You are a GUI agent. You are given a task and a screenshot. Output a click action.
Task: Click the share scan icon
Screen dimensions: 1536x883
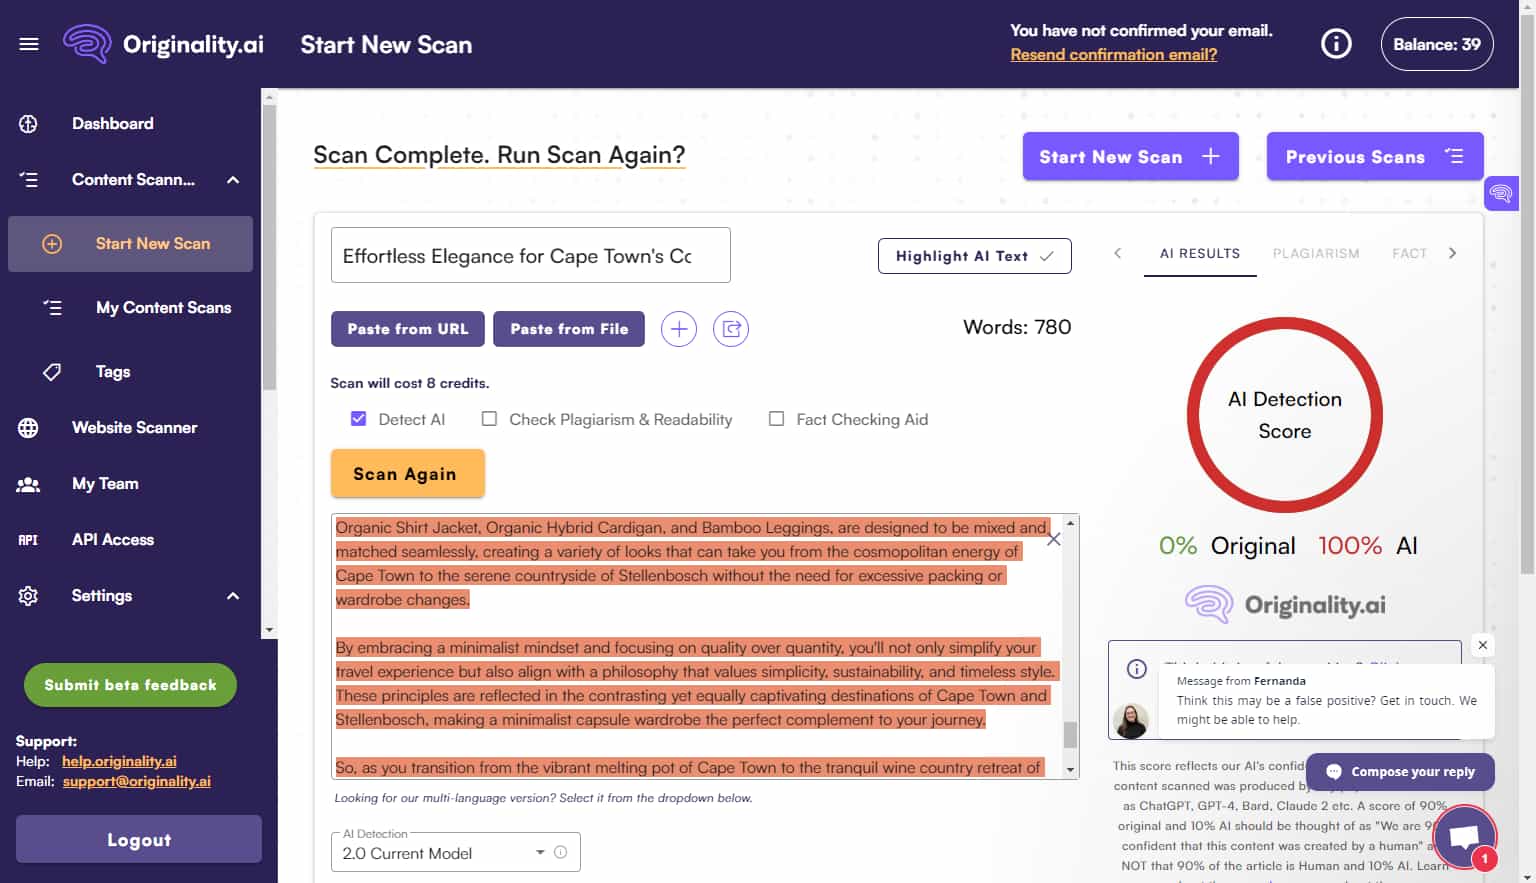731,328
